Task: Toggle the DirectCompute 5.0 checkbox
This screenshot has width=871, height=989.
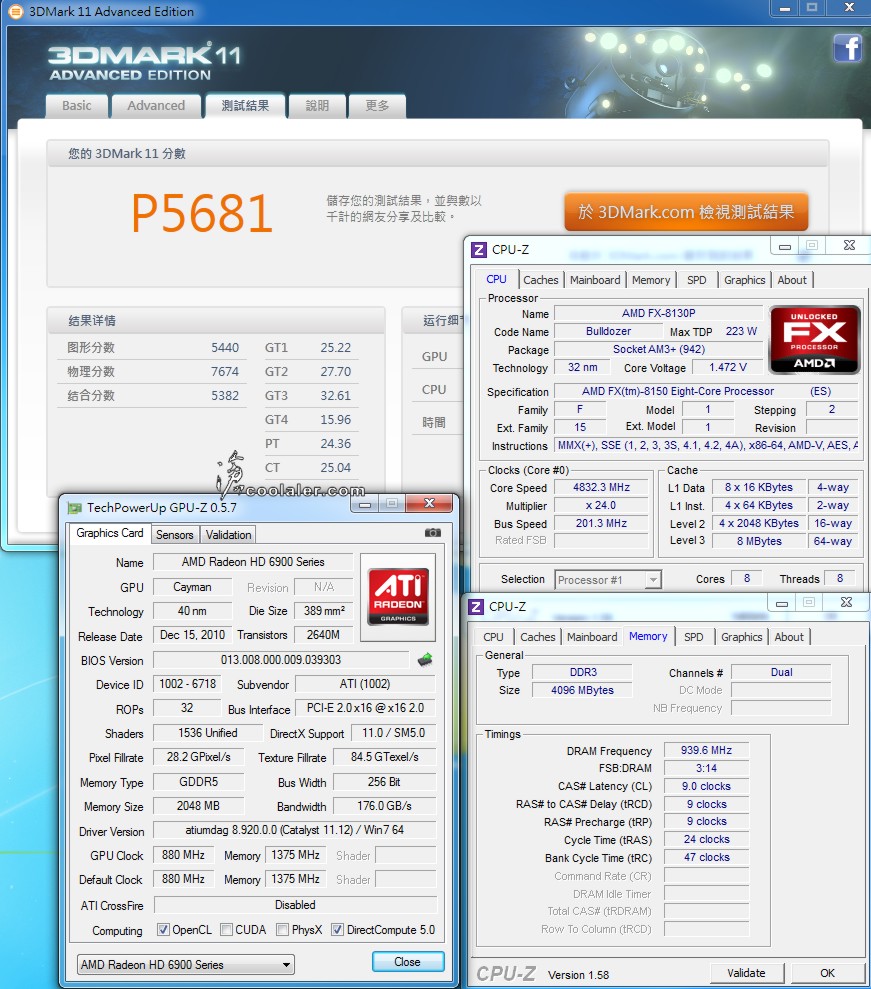Action: 337,930
